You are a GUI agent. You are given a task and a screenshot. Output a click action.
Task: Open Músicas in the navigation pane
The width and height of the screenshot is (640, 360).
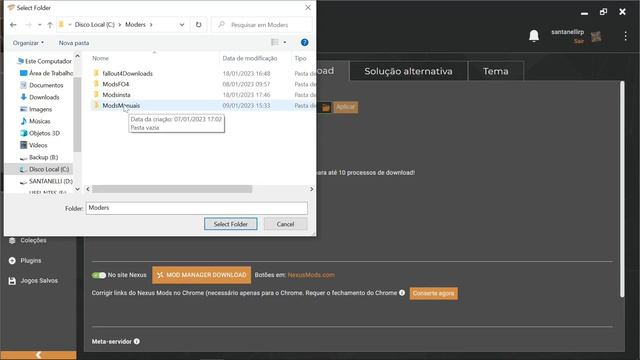35,121
